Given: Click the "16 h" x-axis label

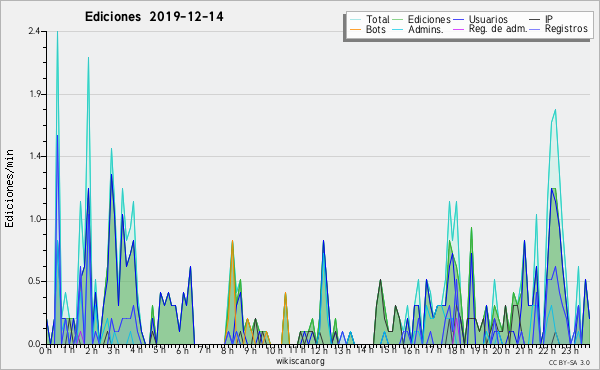Looking at the screenshot, I should pos(411,350).
